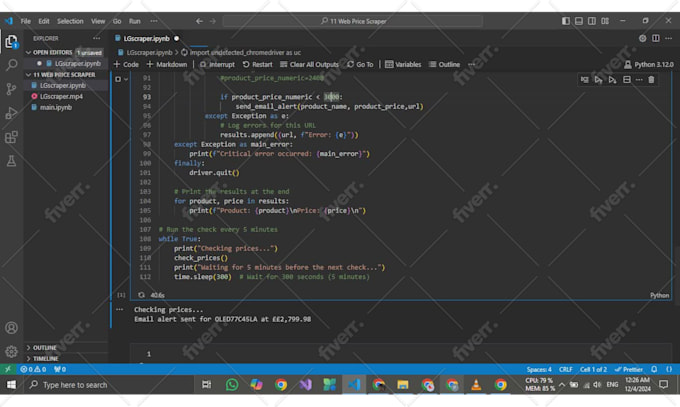The width and height of the screenshot is (680, 407).
Task: Open Run and Debug view
Action: pos(11,112)
